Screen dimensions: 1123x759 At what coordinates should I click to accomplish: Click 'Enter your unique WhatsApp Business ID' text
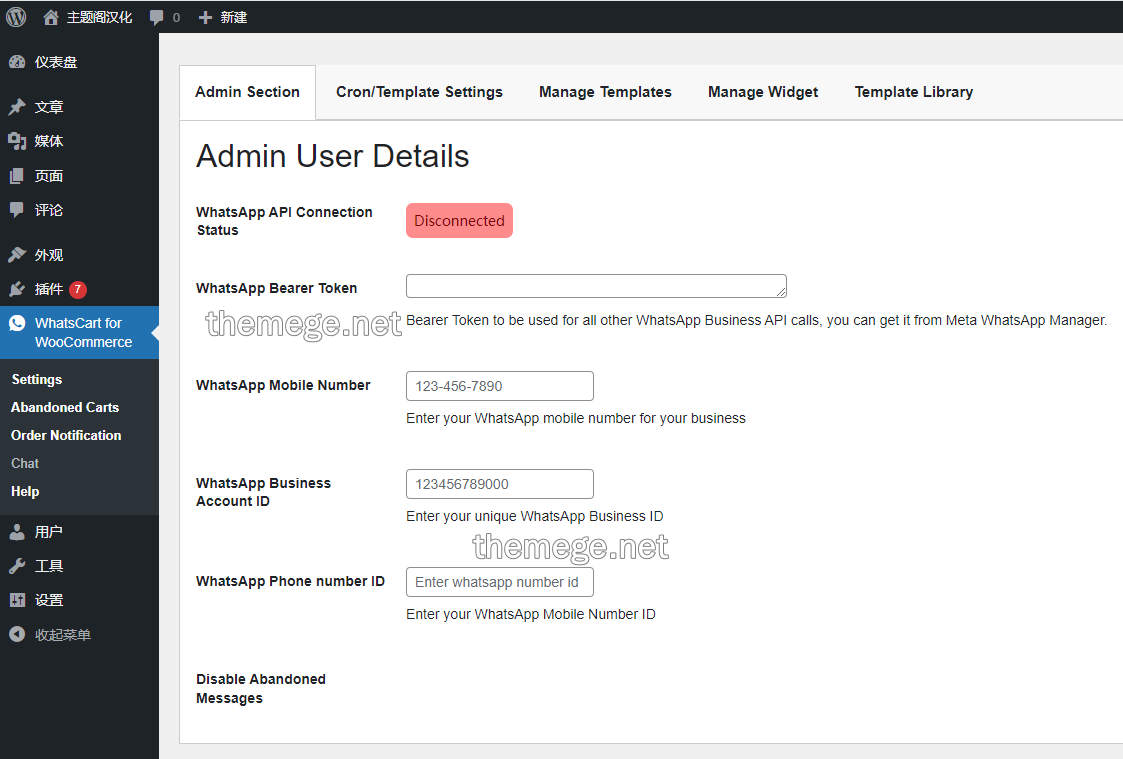(534, 516)
